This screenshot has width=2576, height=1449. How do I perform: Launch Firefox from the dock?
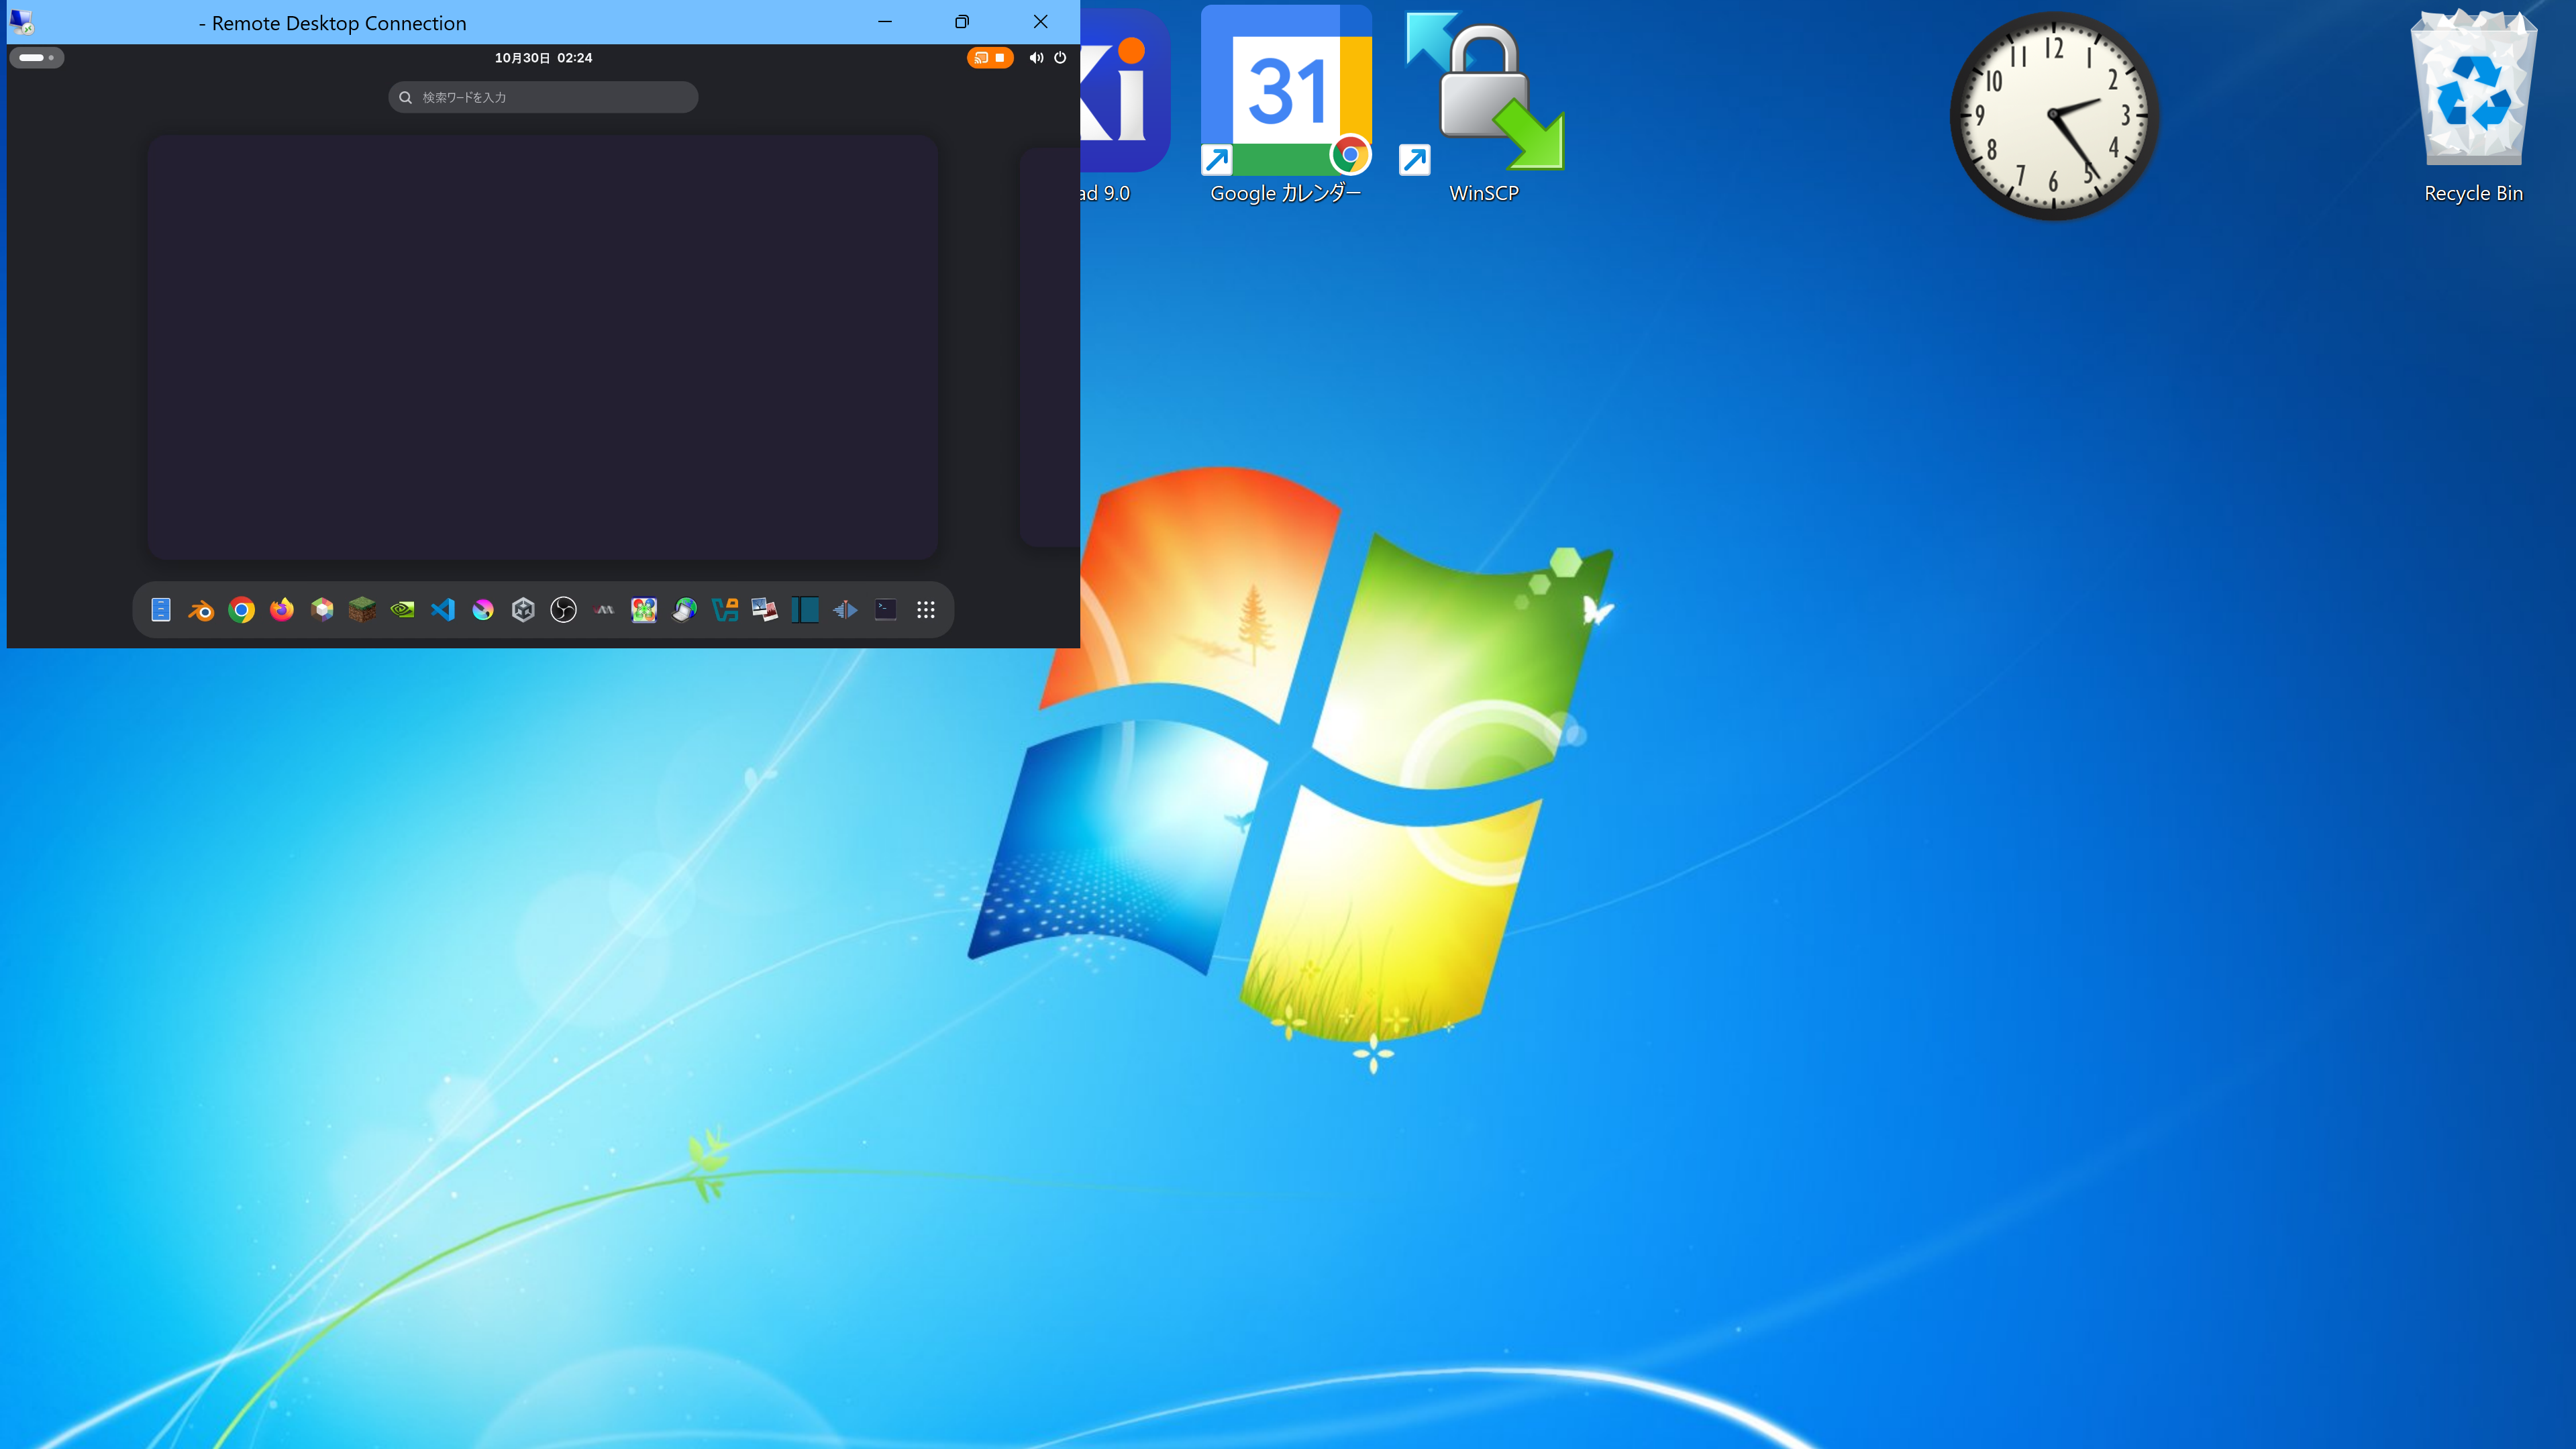click(282, 609)
